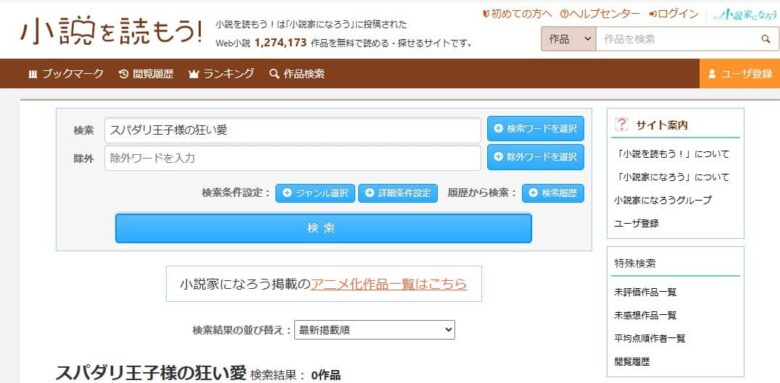Click the ログイン link
Image resolution: width=780 pixels, height=383 pixels.
[674, 14]
